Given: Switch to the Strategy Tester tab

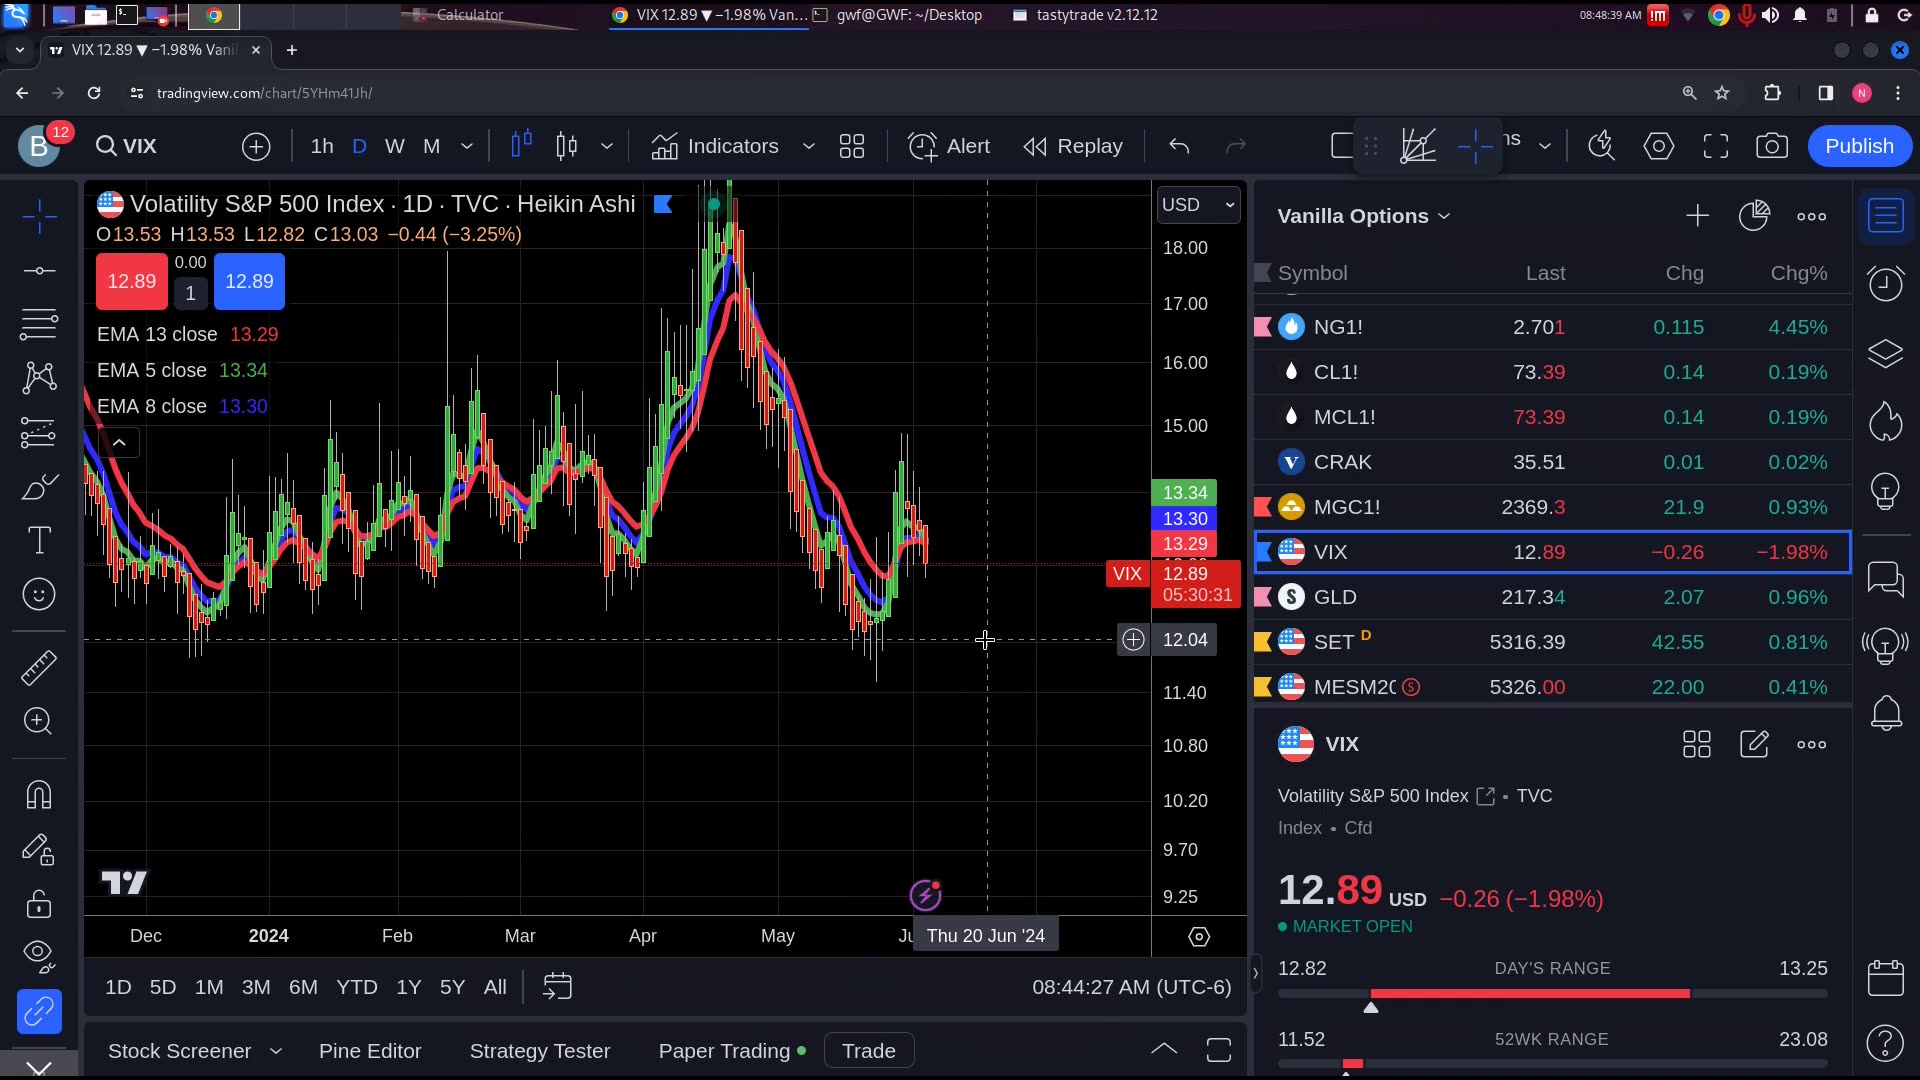Looking at the screenshot, I should tap(539, 1051).
